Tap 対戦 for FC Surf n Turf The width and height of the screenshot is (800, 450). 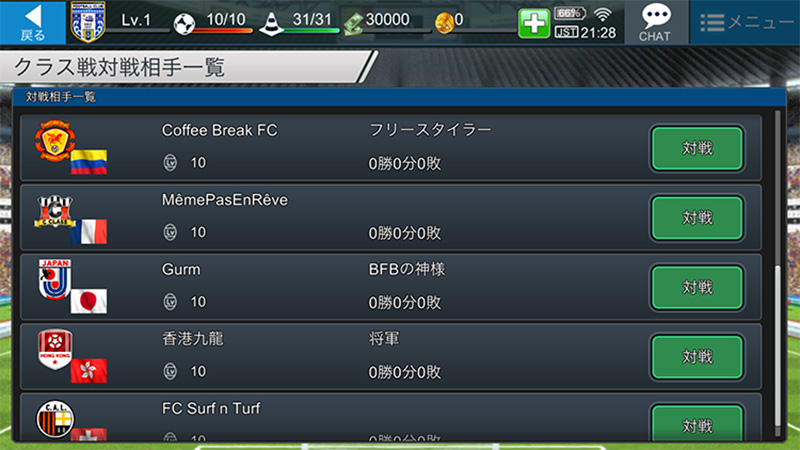click(x=697, y=423)
